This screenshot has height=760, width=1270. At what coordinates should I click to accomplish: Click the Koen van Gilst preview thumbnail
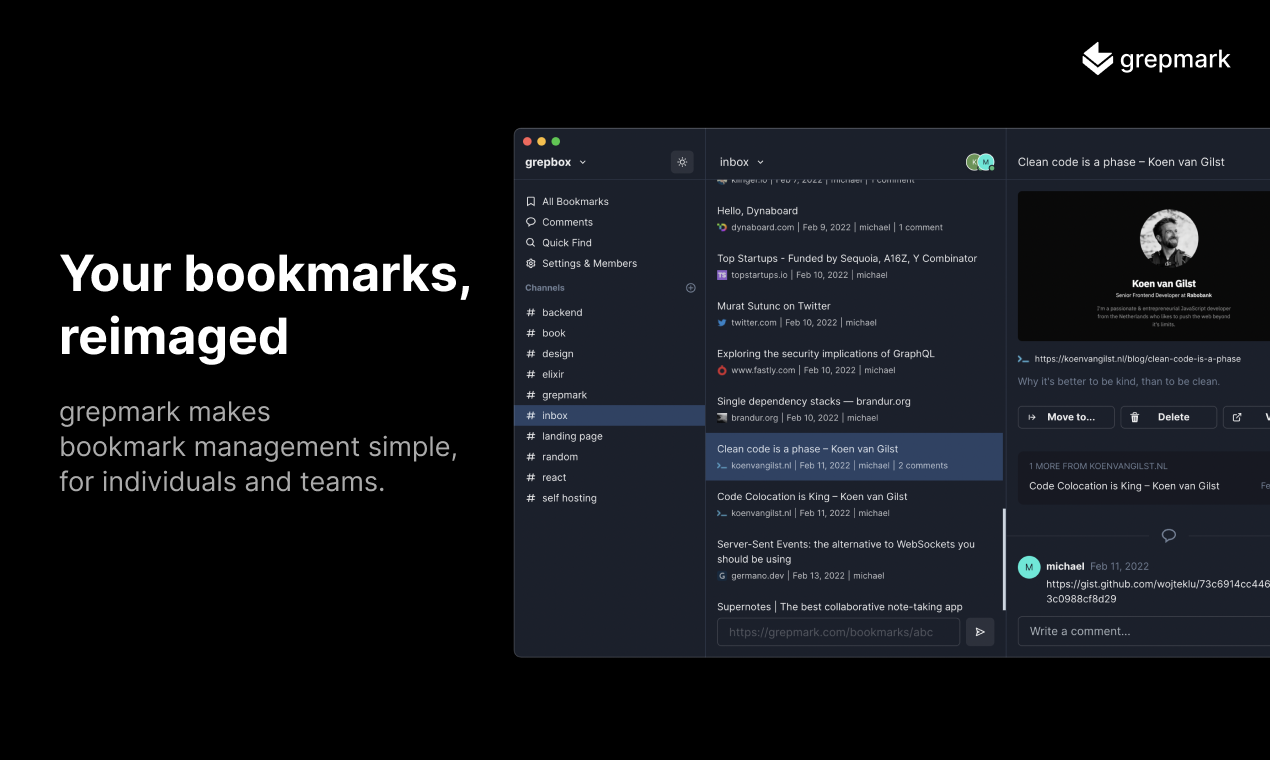point(1144,266)
